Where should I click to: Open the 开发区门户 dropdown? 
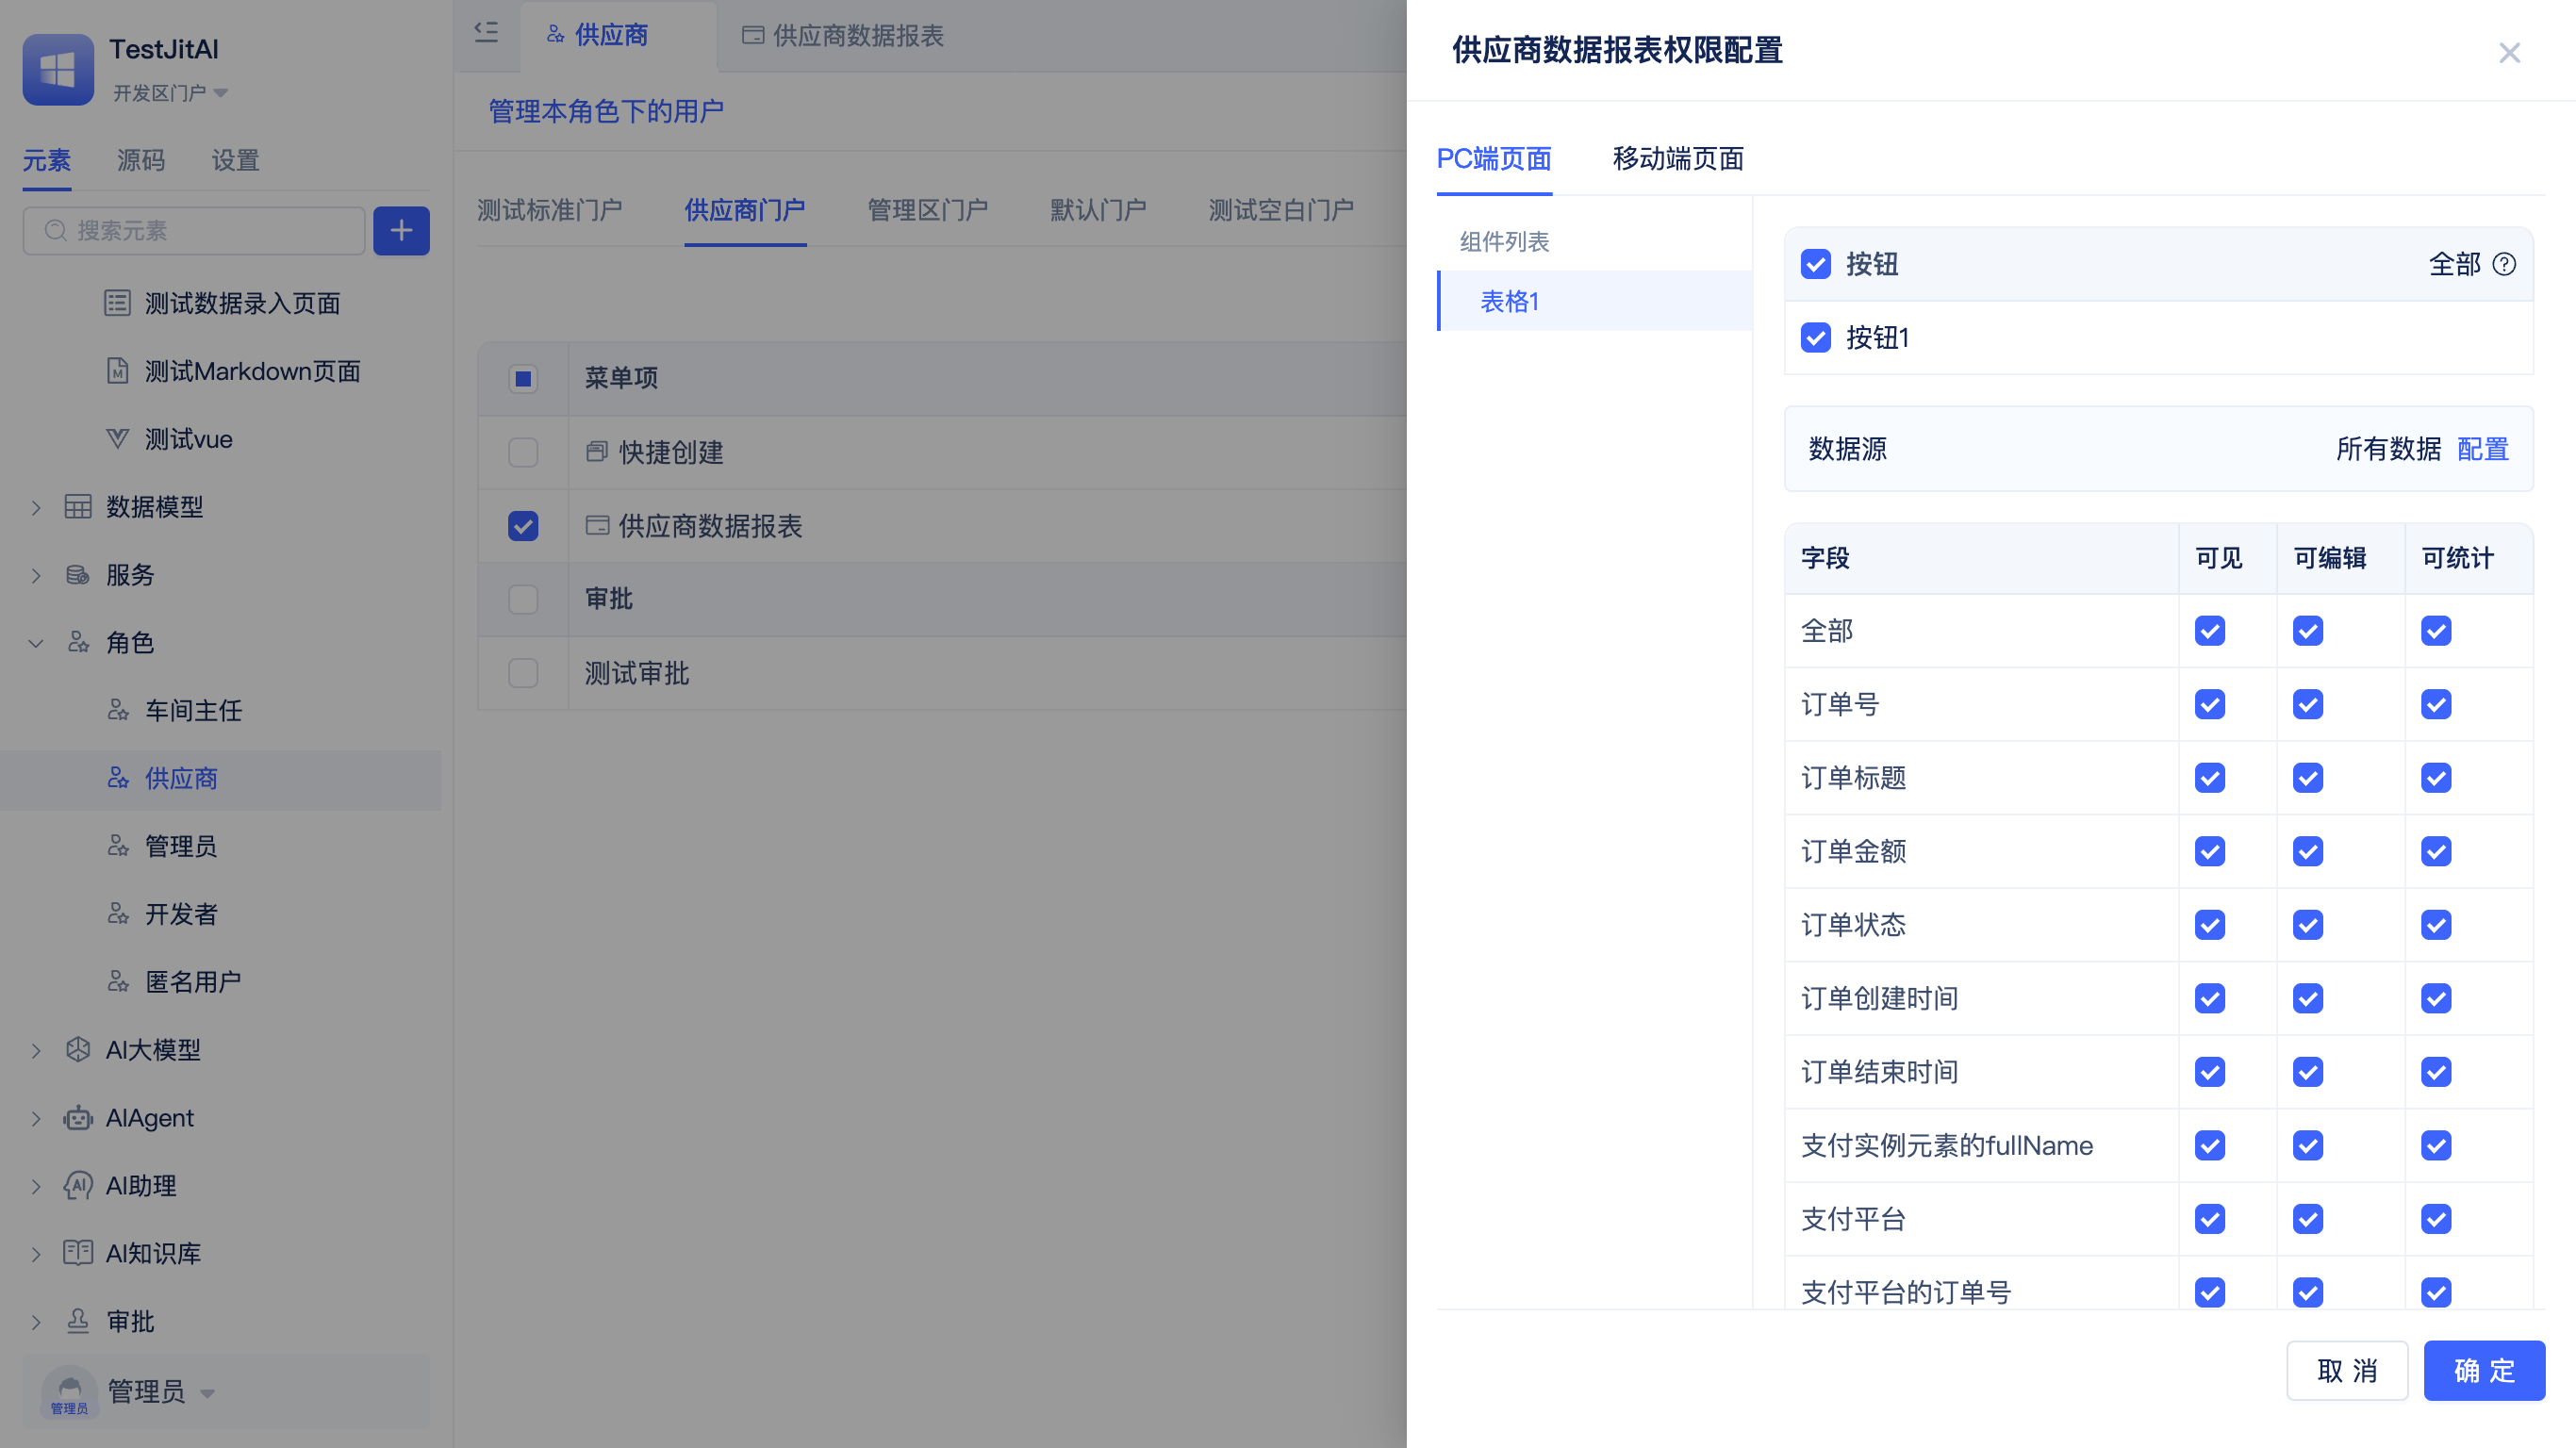tap(170, 93)
